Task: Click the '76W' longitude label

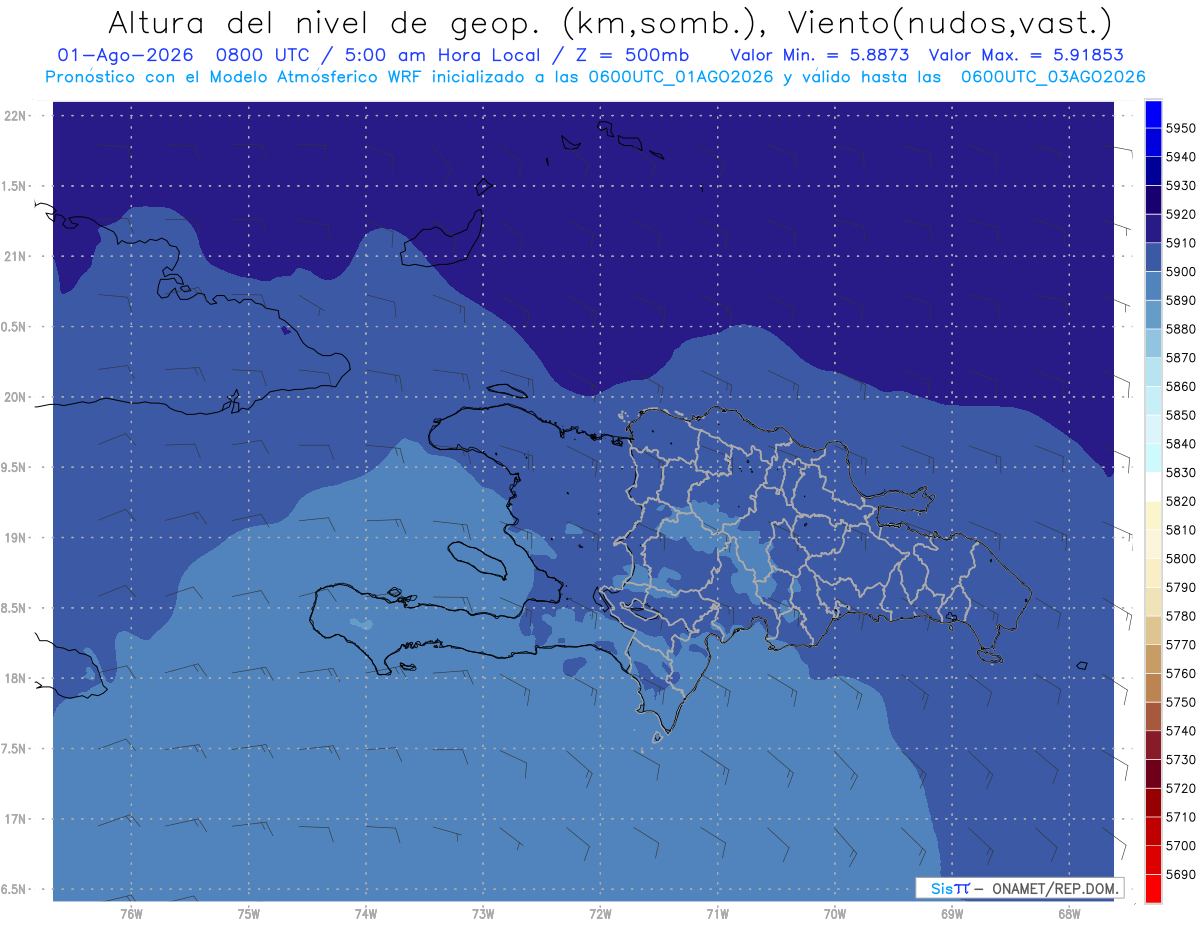Action: coord(131,914)
